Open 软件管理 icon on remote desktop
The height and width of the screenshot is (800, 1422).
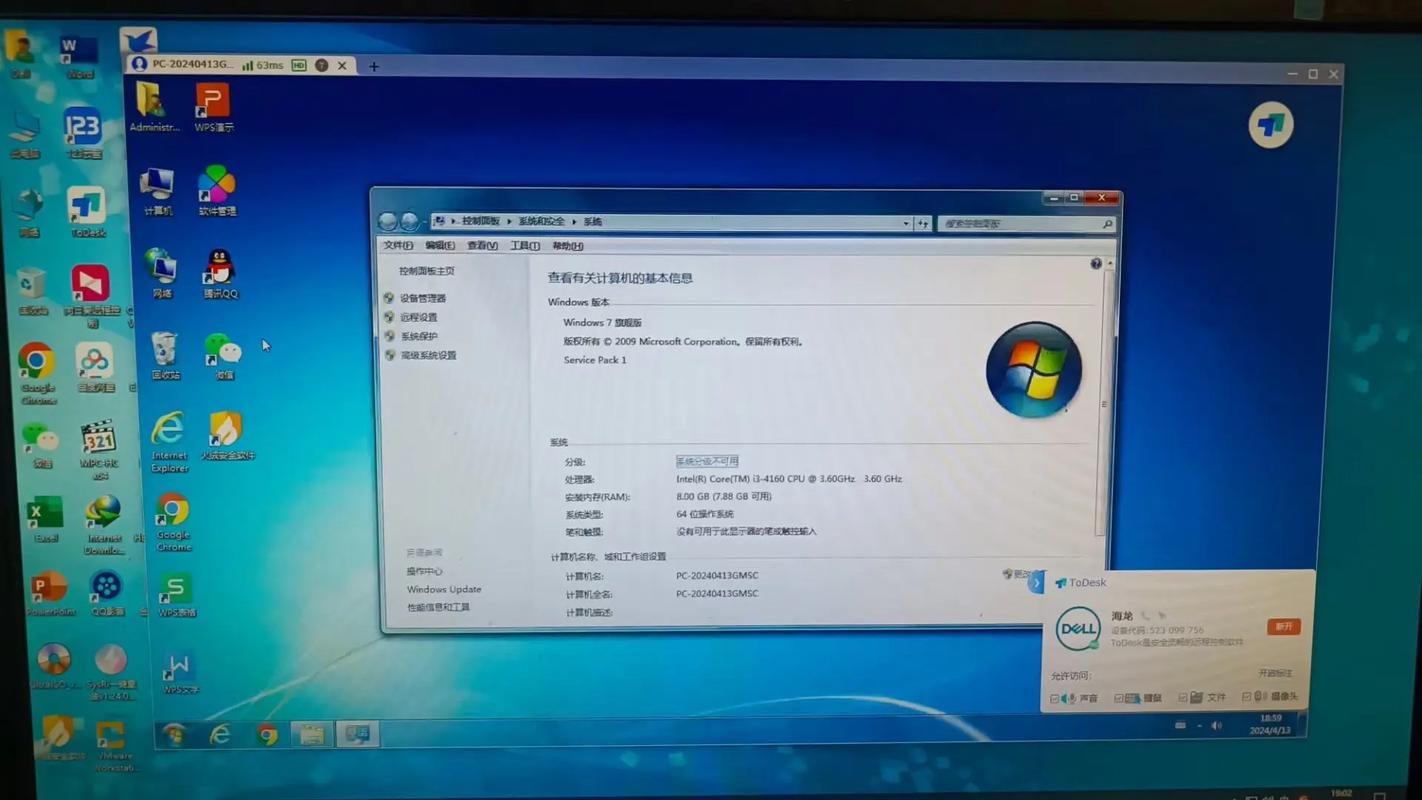coord(216,191)
